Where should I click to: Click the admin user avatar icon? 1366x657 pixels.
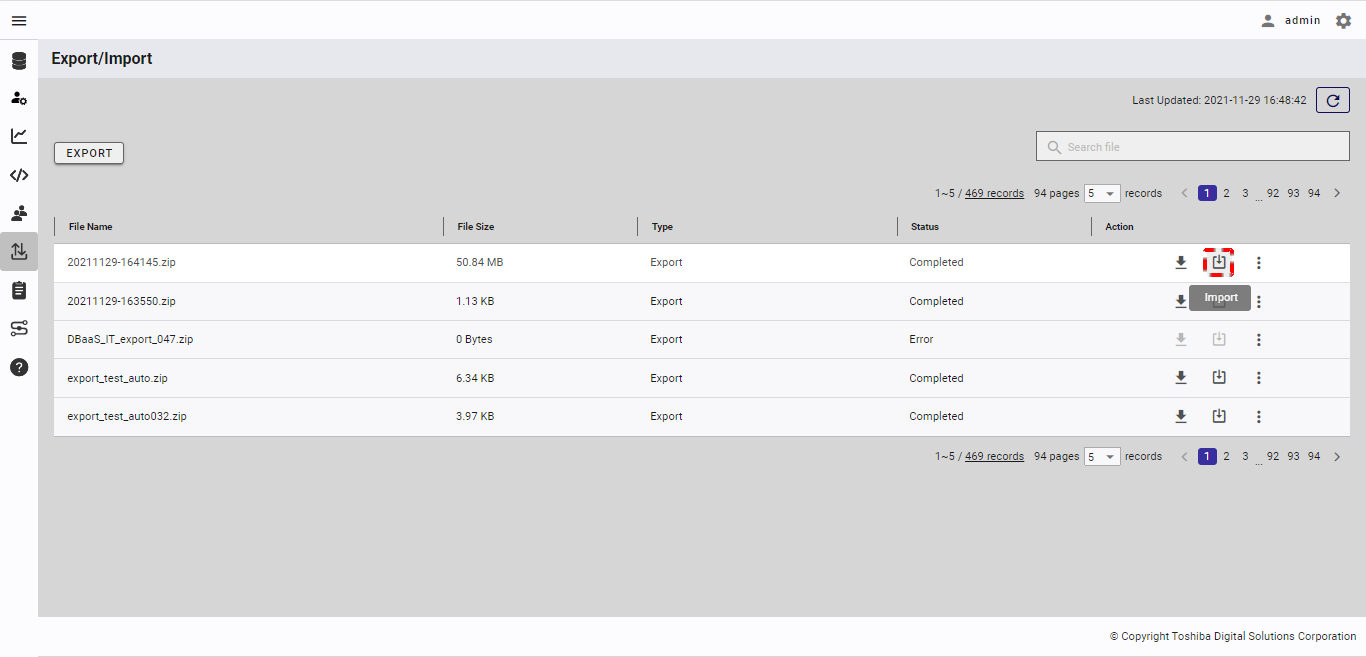pos(1268,20)
